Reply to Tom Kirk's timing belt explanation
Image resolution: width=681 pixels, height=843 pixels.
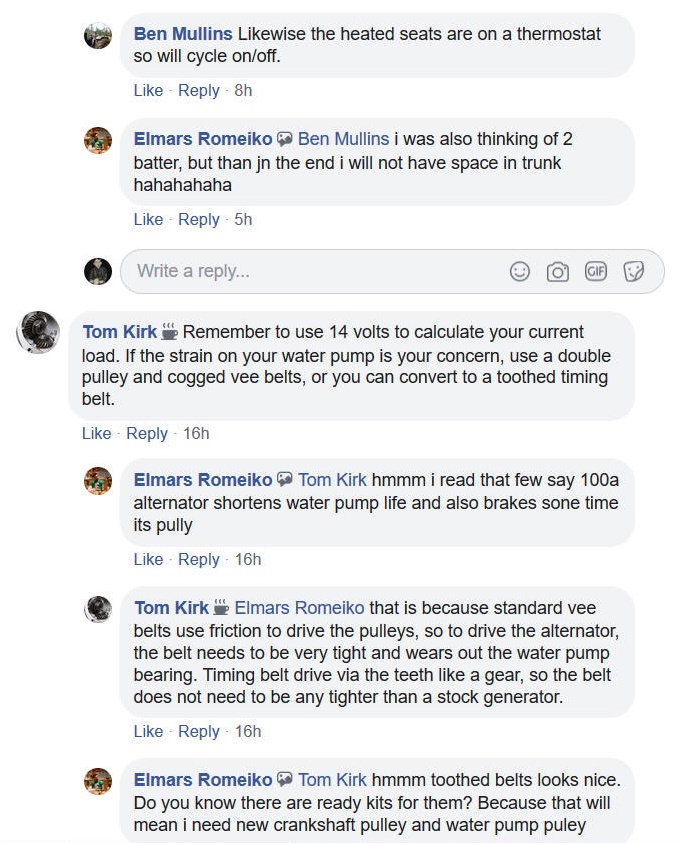[x=198, y=731]
